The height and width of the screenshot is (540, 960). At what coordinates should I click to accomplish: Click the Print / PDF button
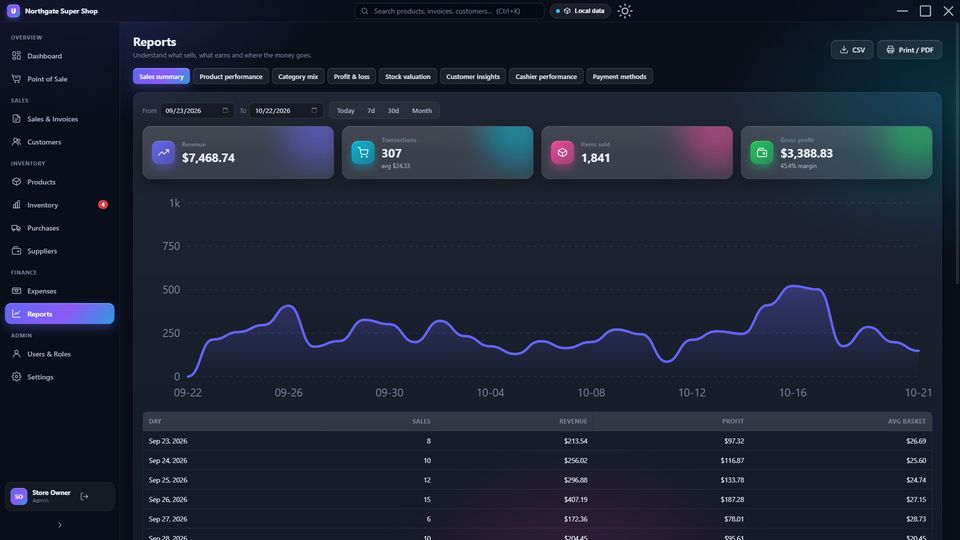[x=909, y=50]
